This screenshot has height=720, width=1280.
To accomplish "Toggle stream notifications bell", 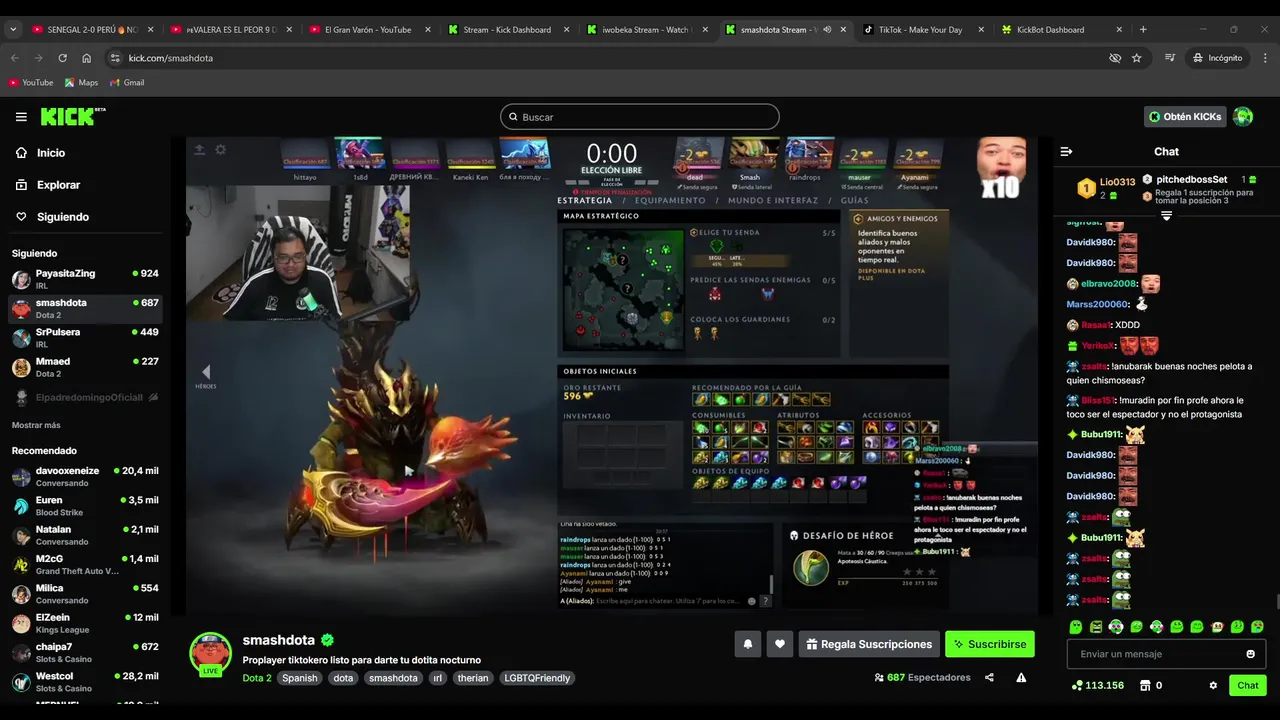I will [747, 645].
